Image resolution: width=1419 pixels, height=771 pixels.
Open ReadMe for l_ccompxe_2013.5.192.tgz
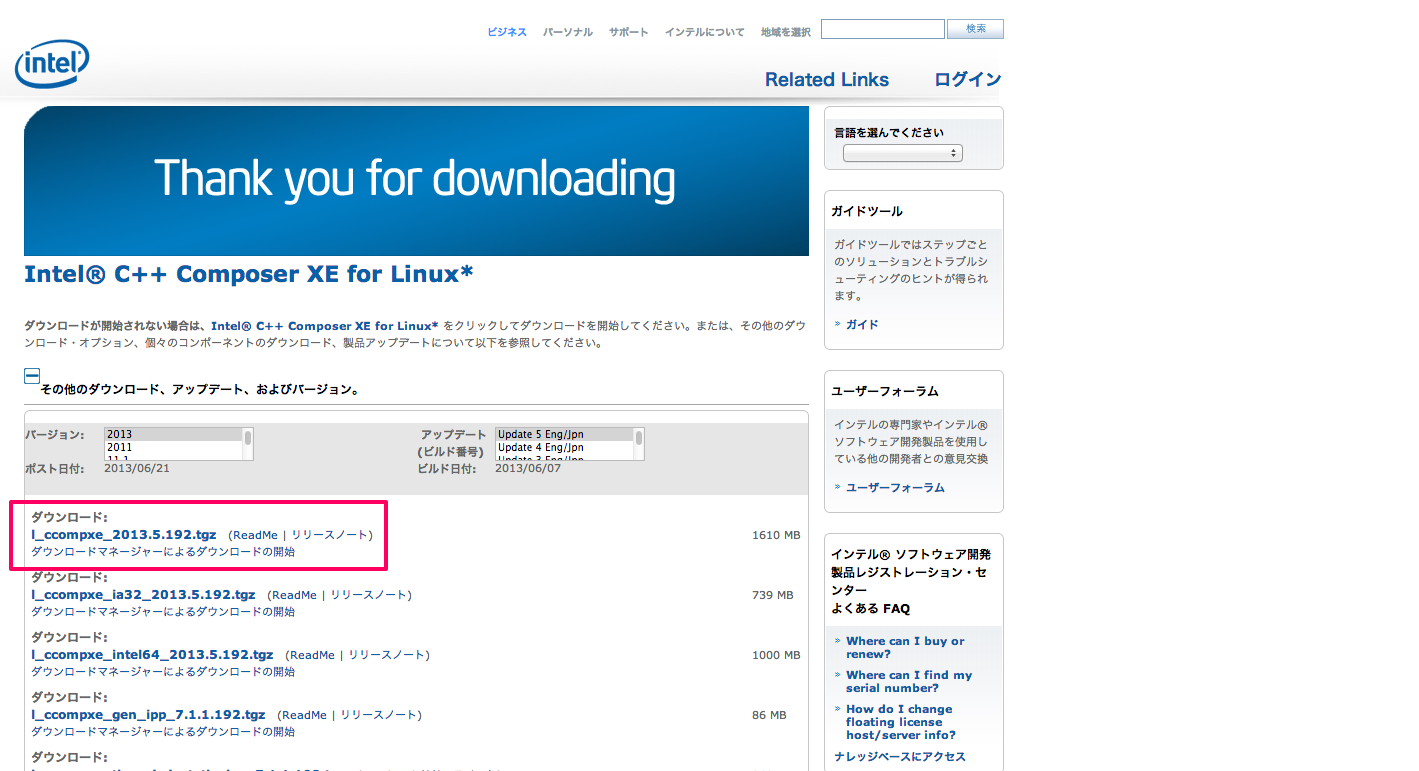(x=255, y=535)
